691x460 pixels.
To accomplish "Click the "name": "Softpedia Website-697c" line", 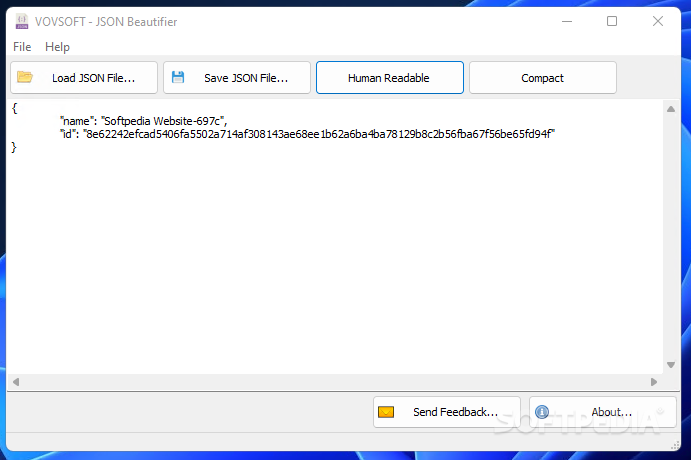I will [144, 121].
